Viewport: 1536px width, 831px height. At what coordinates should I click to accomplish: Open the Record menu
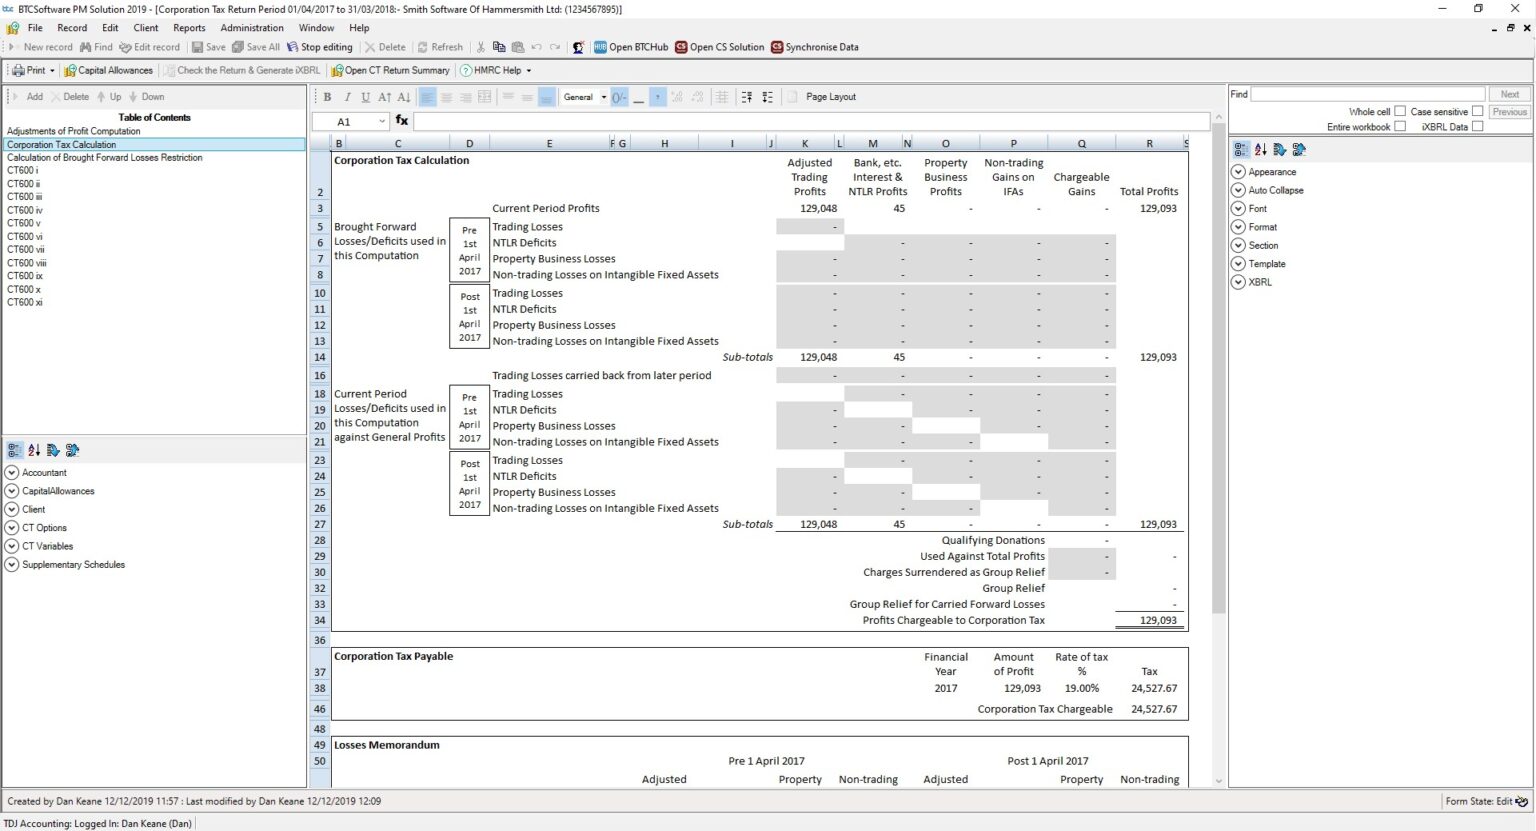coord(72,28)
